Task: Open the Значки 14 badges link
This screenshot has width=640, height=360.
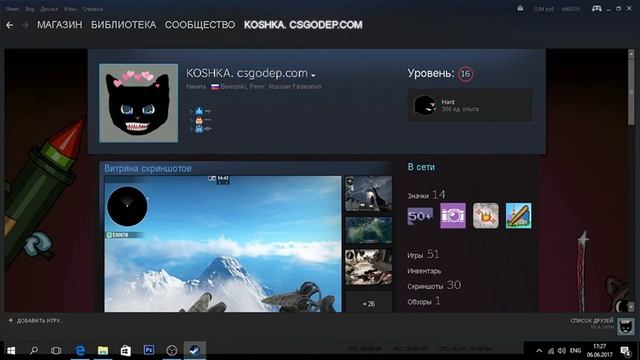Action: coord(426,195)
